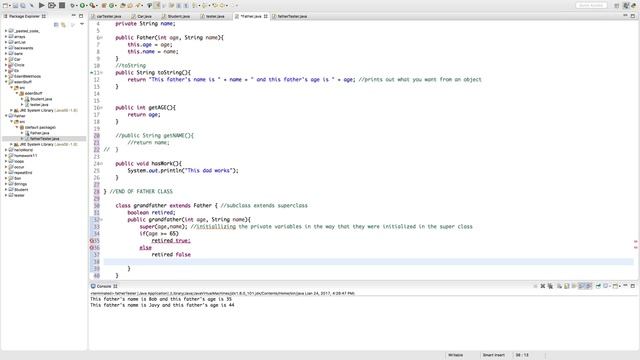The height and width of the screenshot is (360, 640).
Task: Click Collapse All in Package Explorer
Action: pos(56,24)
